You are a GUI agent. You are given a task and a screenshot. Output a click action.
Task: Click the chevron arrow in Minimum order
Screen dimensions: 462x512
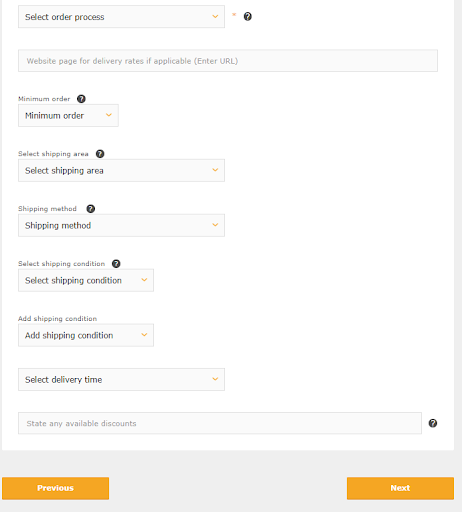tap(109, 115)
